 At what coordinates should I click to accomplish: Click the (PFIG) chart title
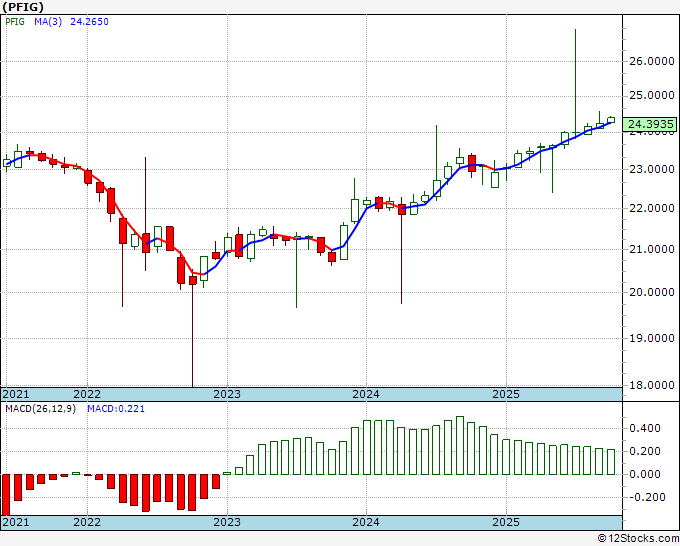click(23, 7)
